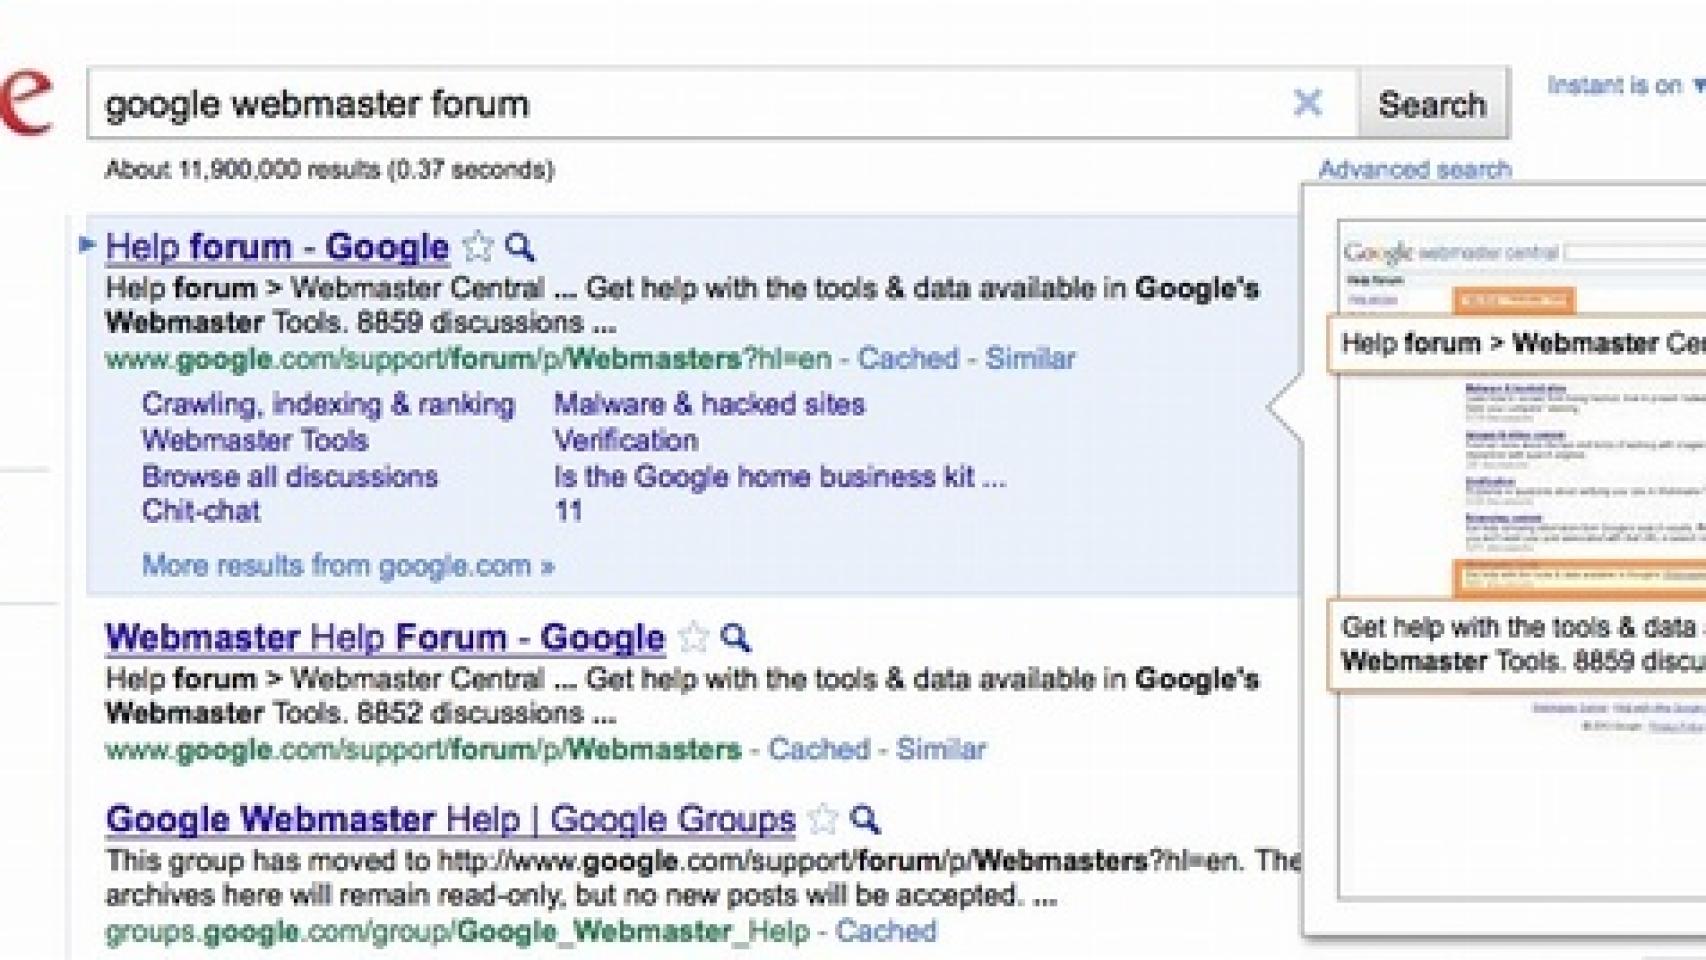Star the Webmaster Help Forum result
Viewport: 1706px width, 960px height.
693,637
